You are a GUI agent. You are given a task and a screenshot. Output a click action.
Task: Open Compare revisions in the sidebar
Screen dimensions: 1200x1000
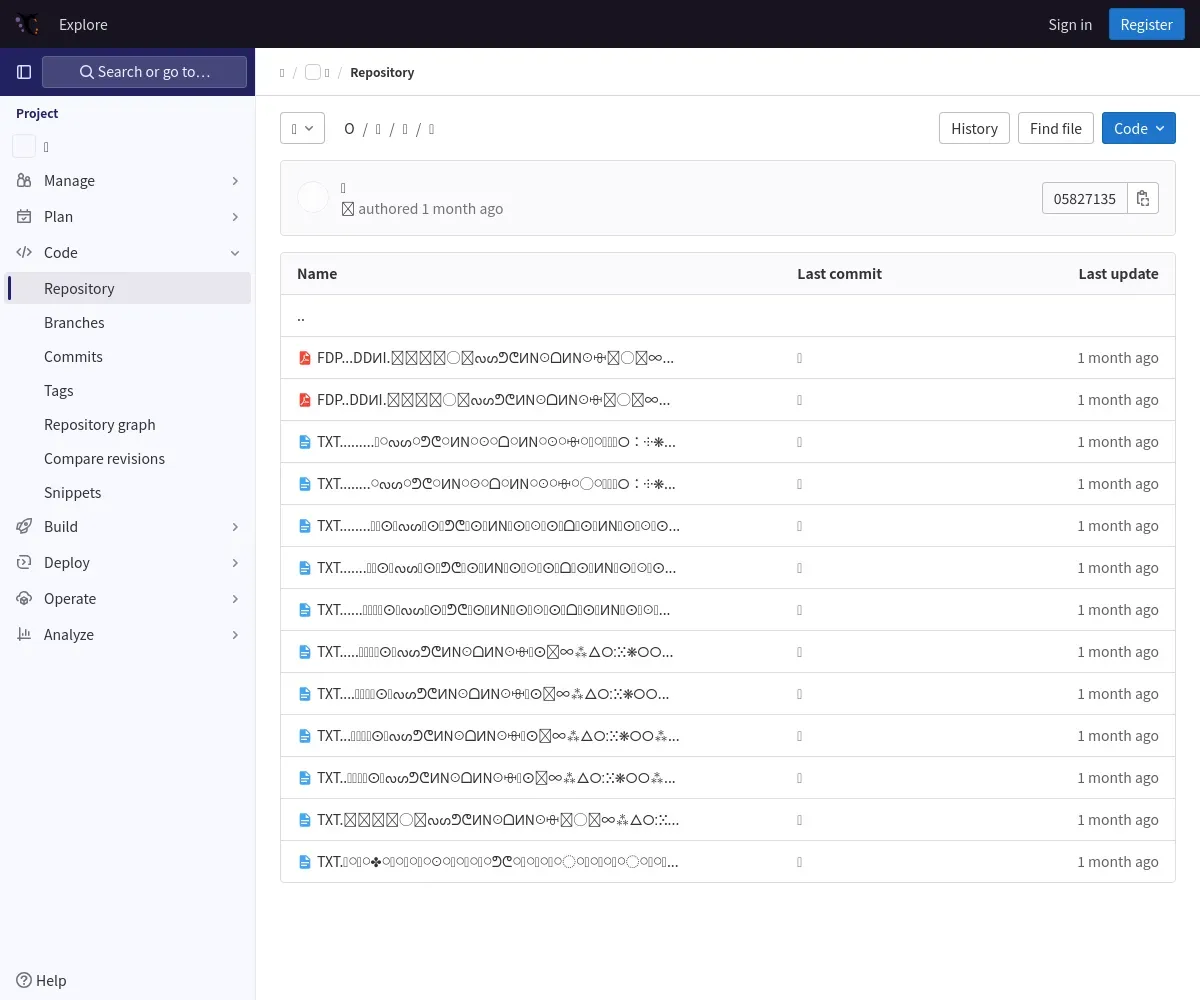coord(128,458)
